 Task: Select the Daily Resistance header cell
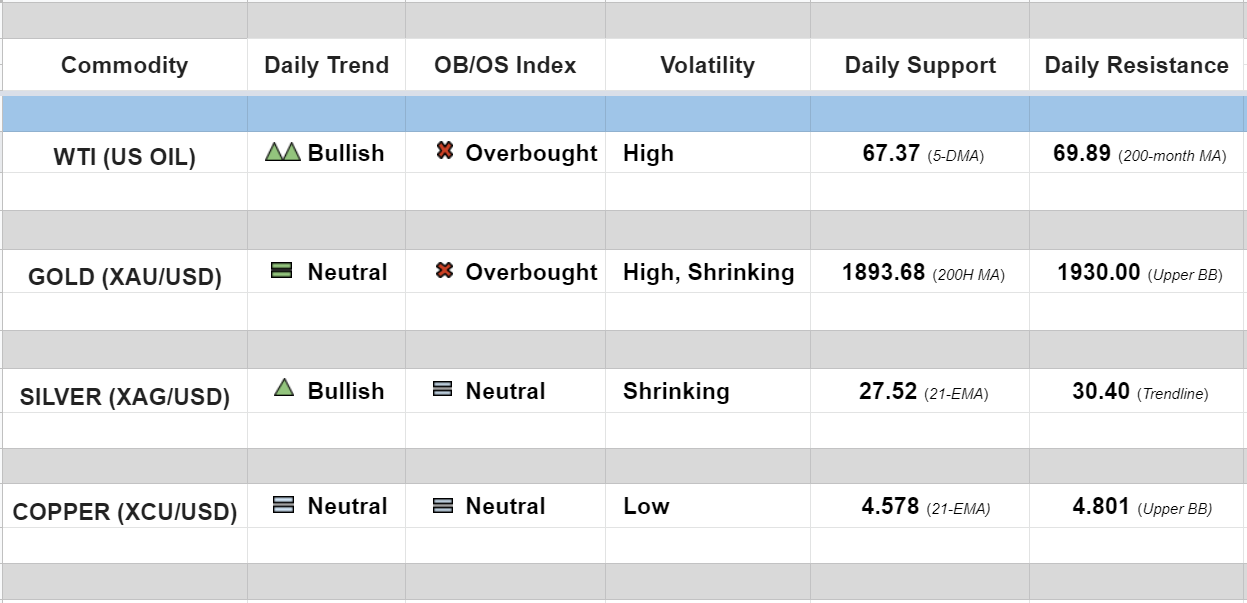1137,66
